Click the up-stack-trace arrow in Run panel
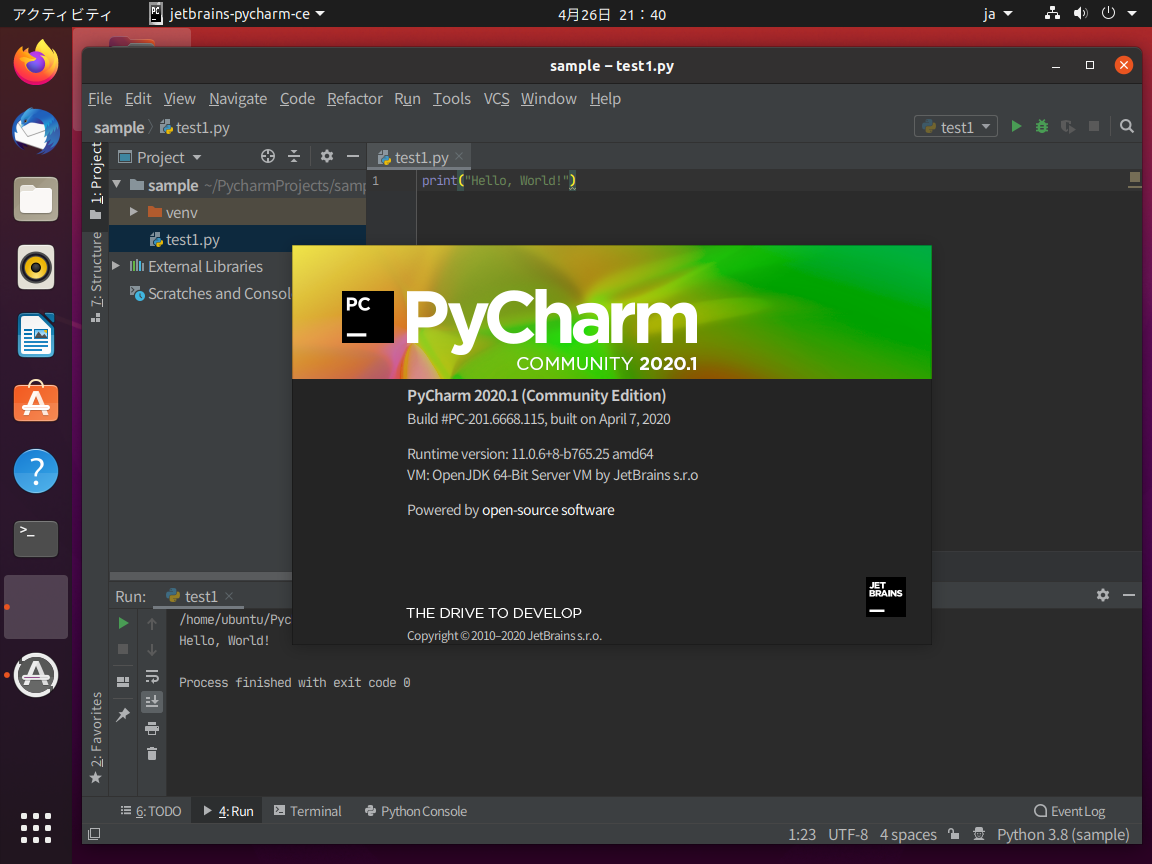1152x864 pixels. (x=152, y=624)
